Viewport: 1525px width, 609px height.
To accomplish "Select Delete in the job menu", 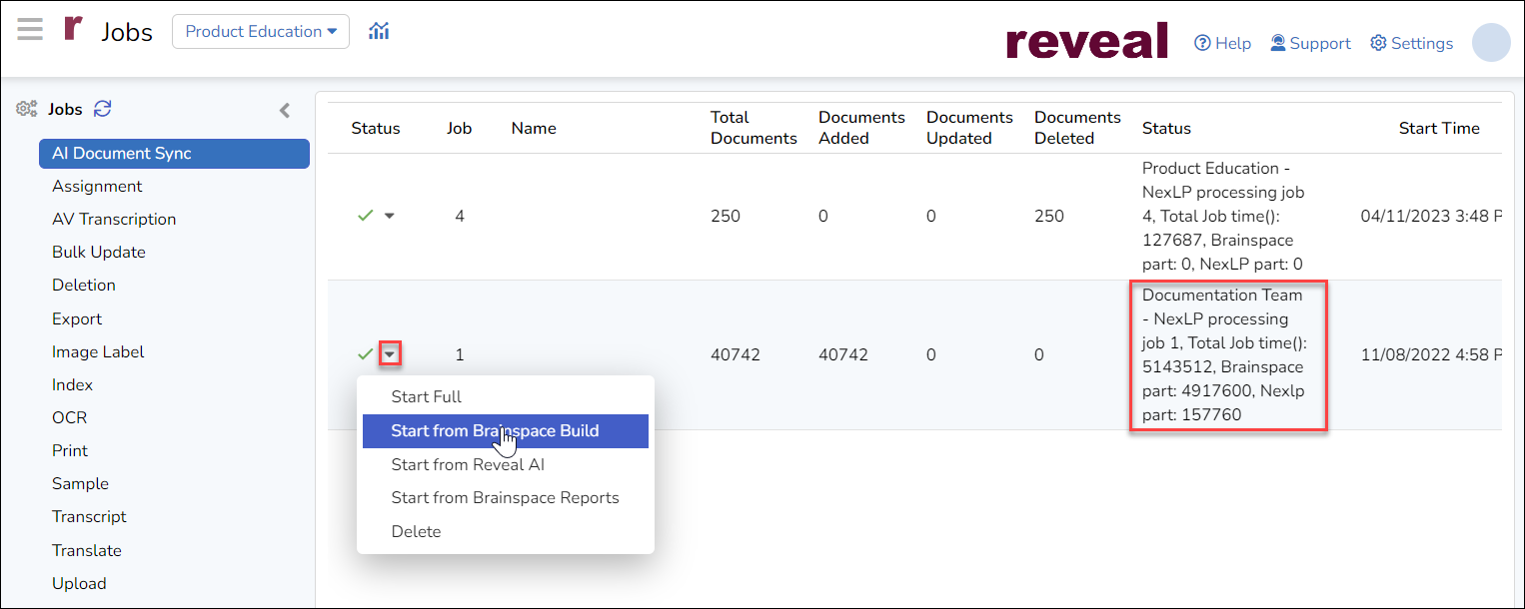I will click(416, 531).
